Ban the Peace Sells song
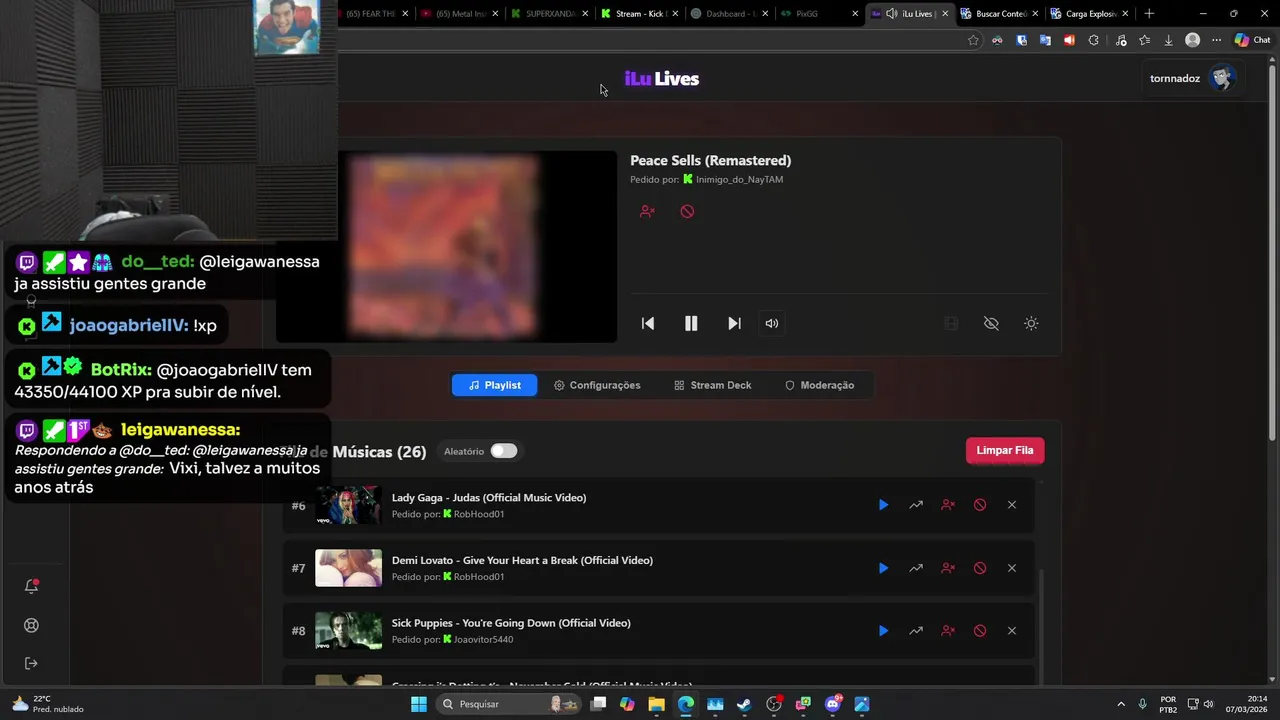Screen dimensions: 1280x720 (x=687, y=211)
